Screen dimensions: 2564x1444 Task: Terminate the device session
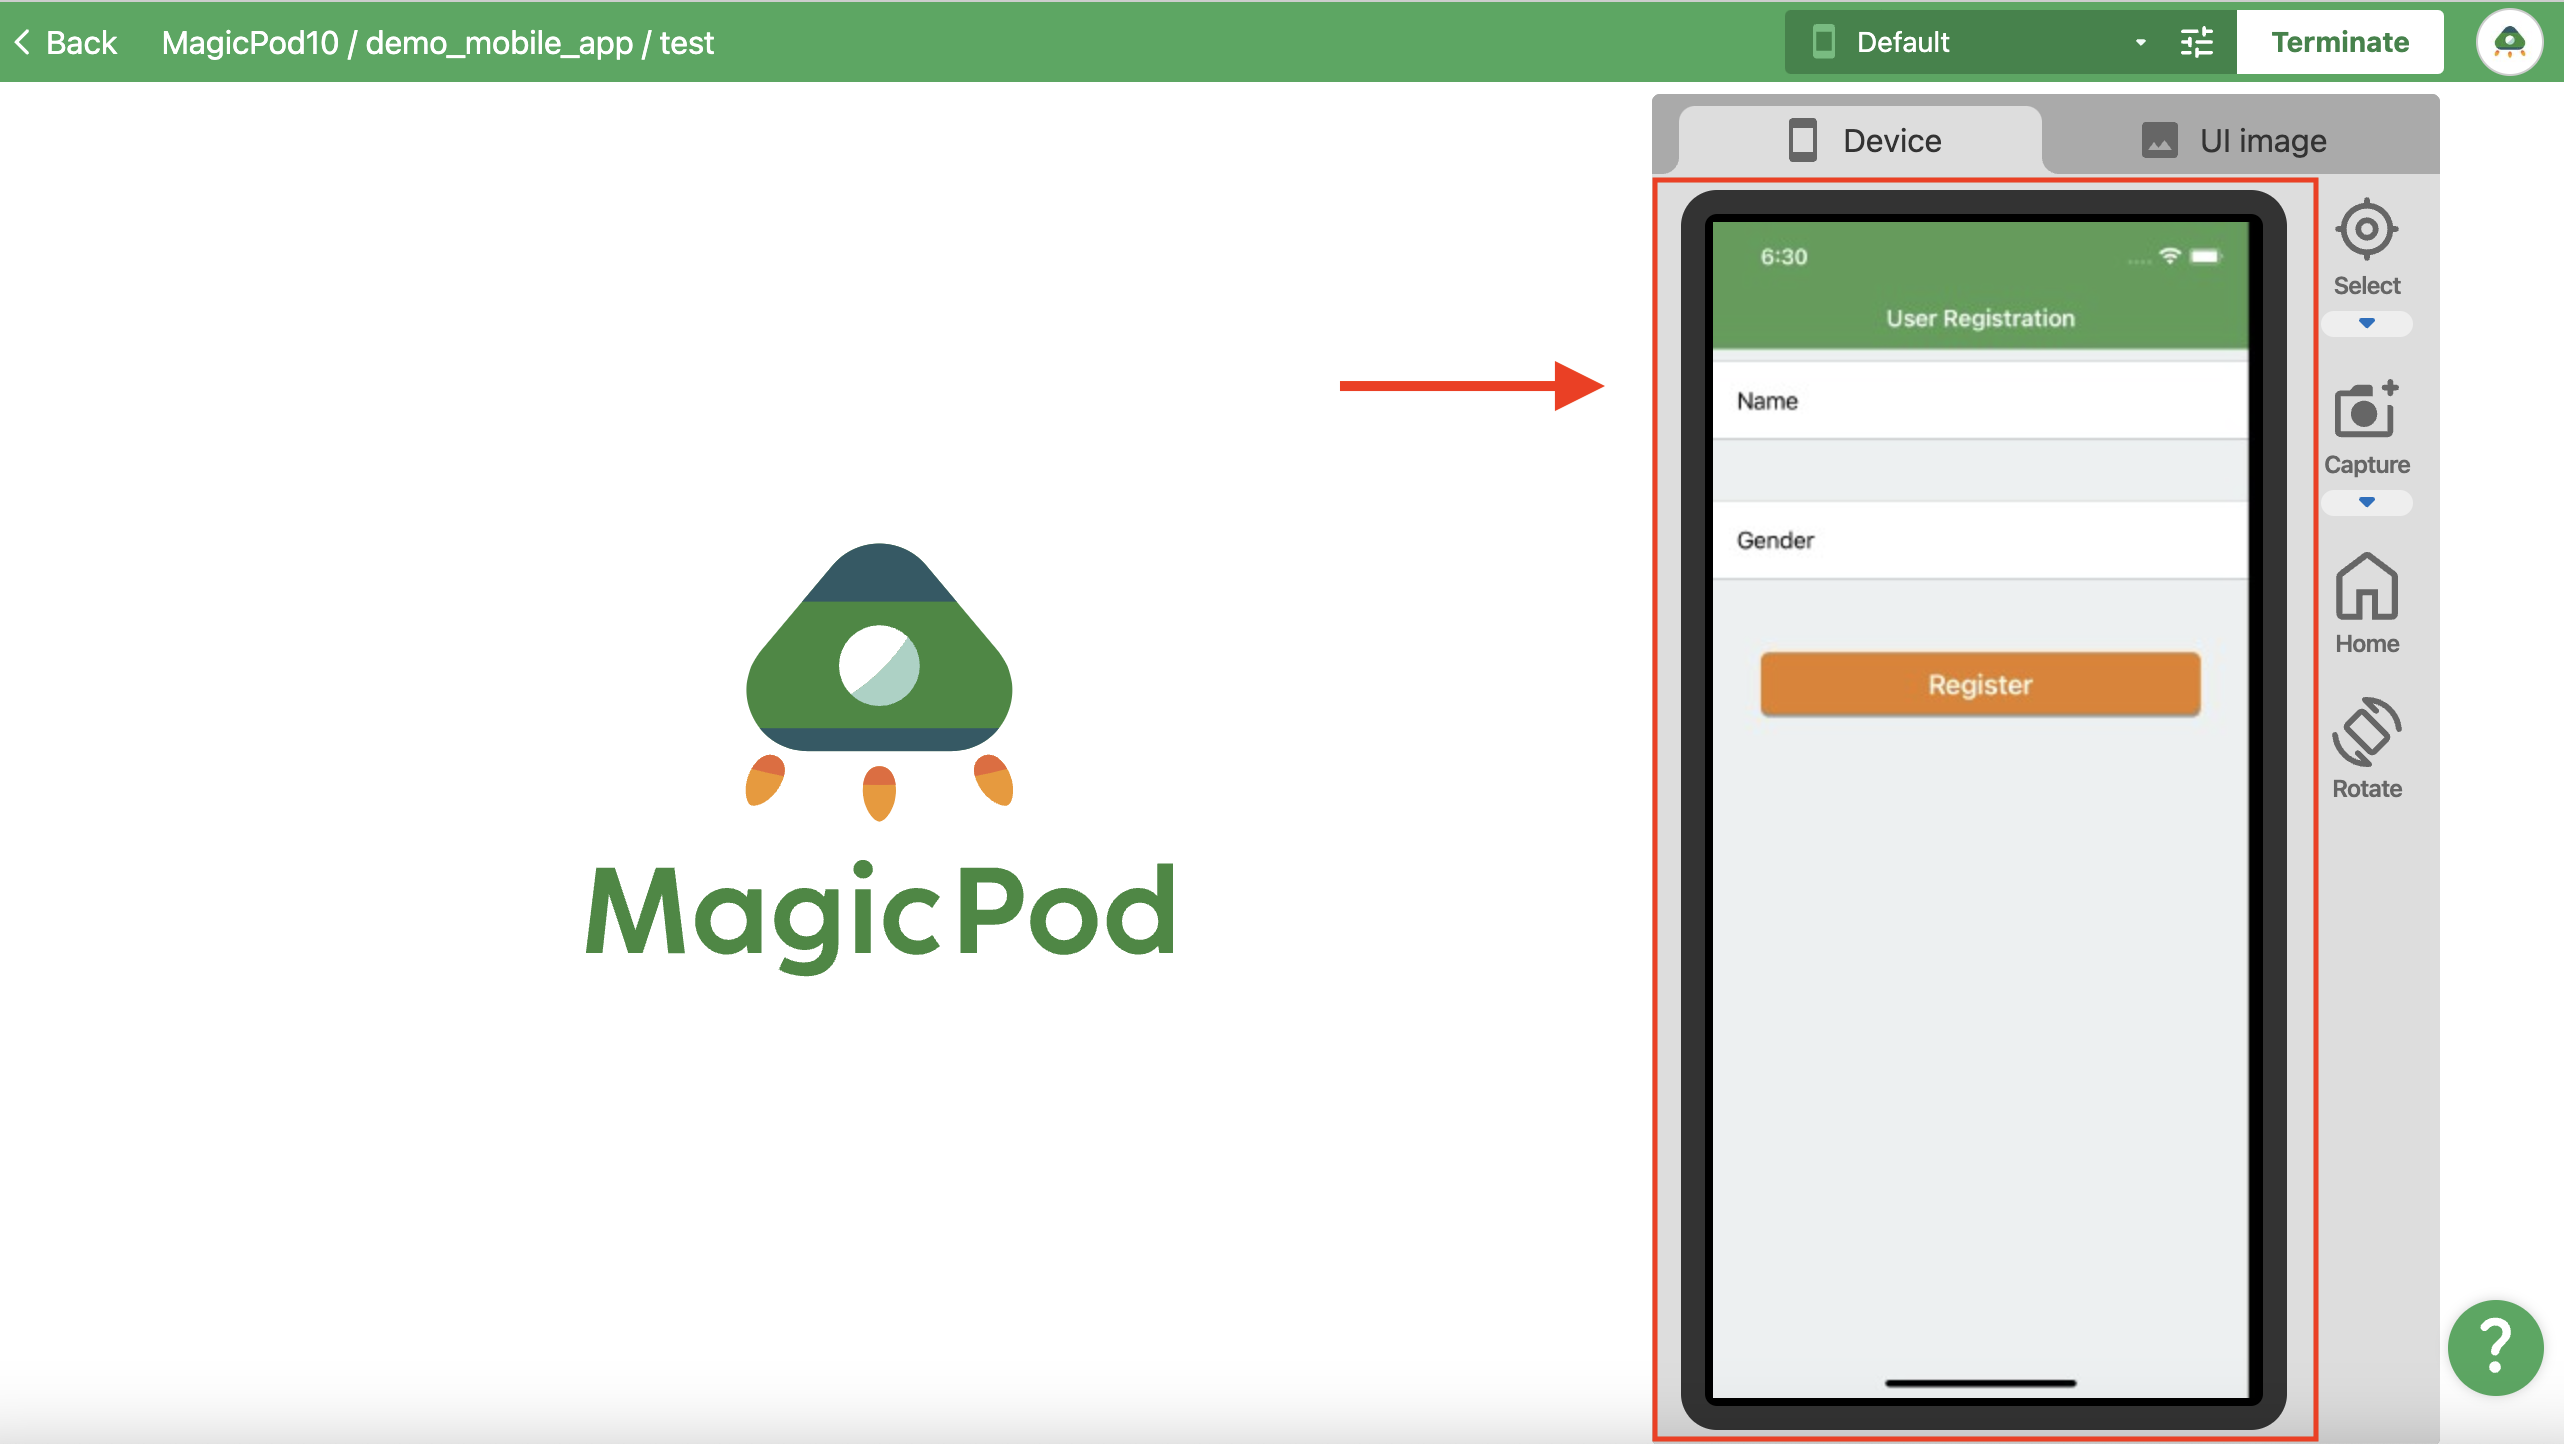pyautogui.click(x=2340, y=42)
